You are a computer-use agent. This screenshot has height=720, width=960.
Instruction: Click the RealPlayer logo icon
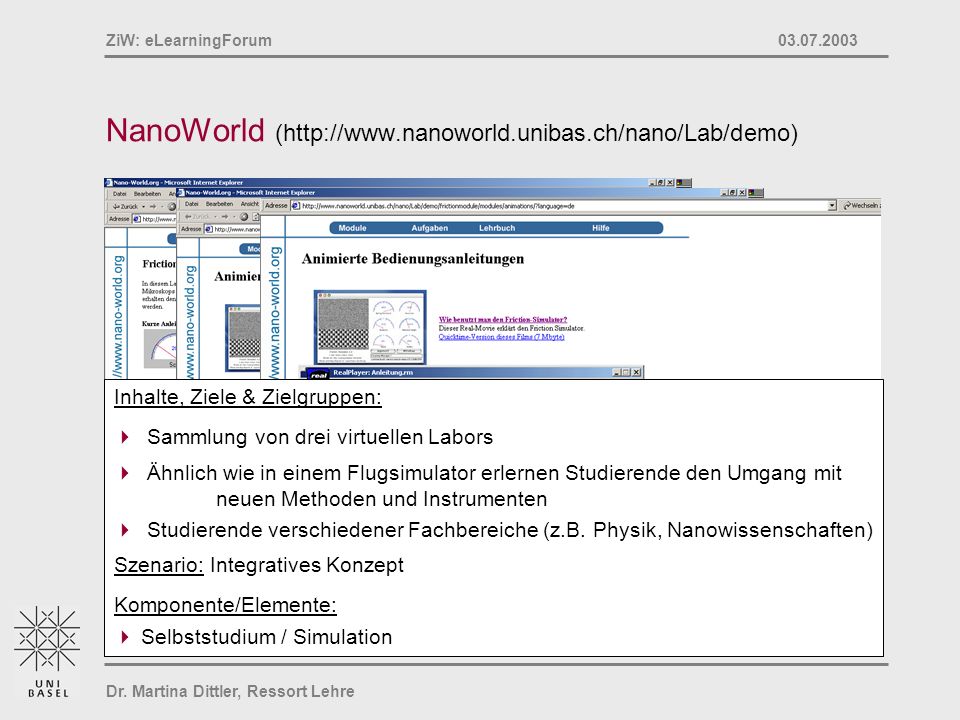(x=318, y=374)
